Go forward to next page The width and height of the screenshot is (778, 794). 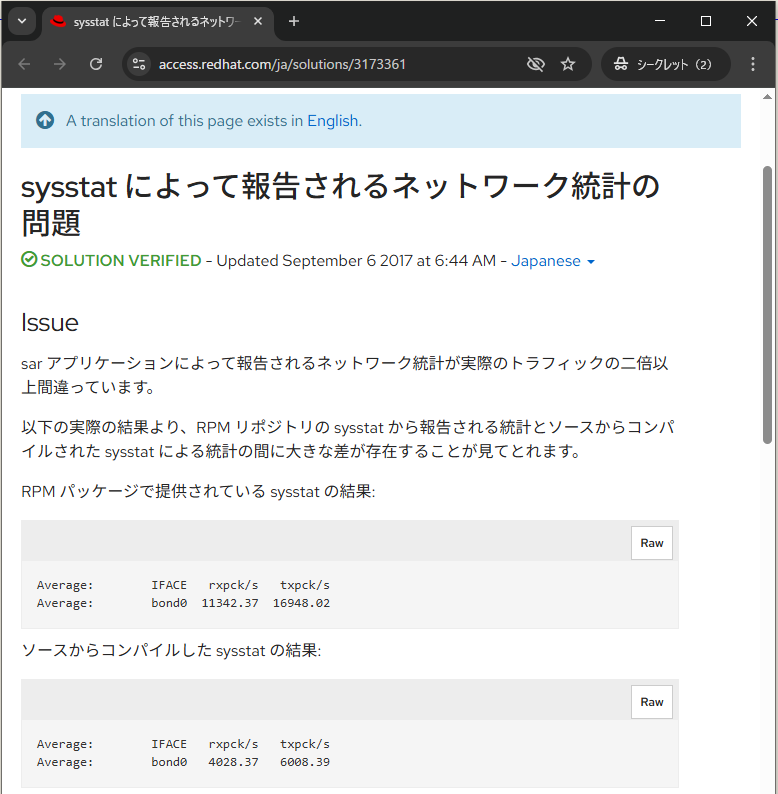click(60, 64)
